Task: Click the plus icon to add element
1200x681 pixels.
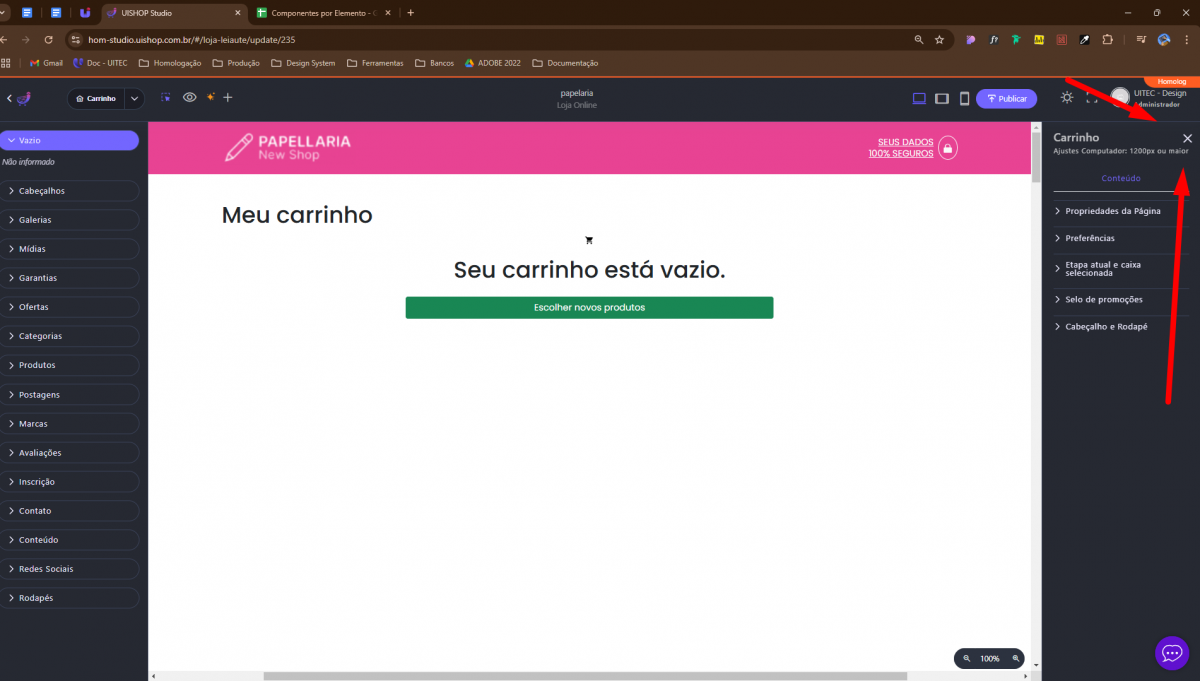Action: tap(228, 98)
